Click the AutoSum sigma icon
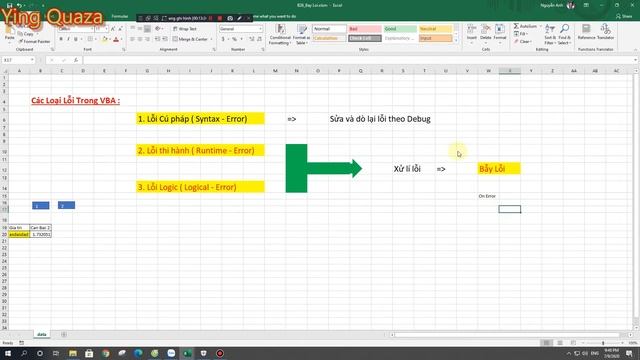 pyautogui.click(x=516, y=27)
